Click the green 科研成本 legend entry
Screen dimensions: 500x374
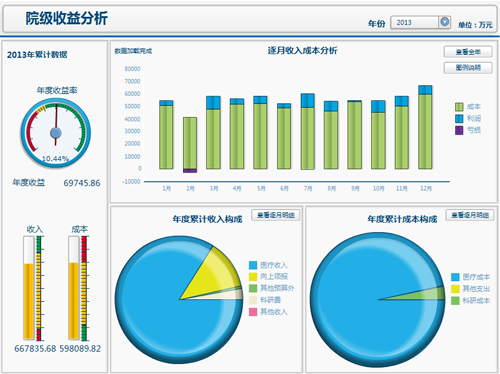471,301
